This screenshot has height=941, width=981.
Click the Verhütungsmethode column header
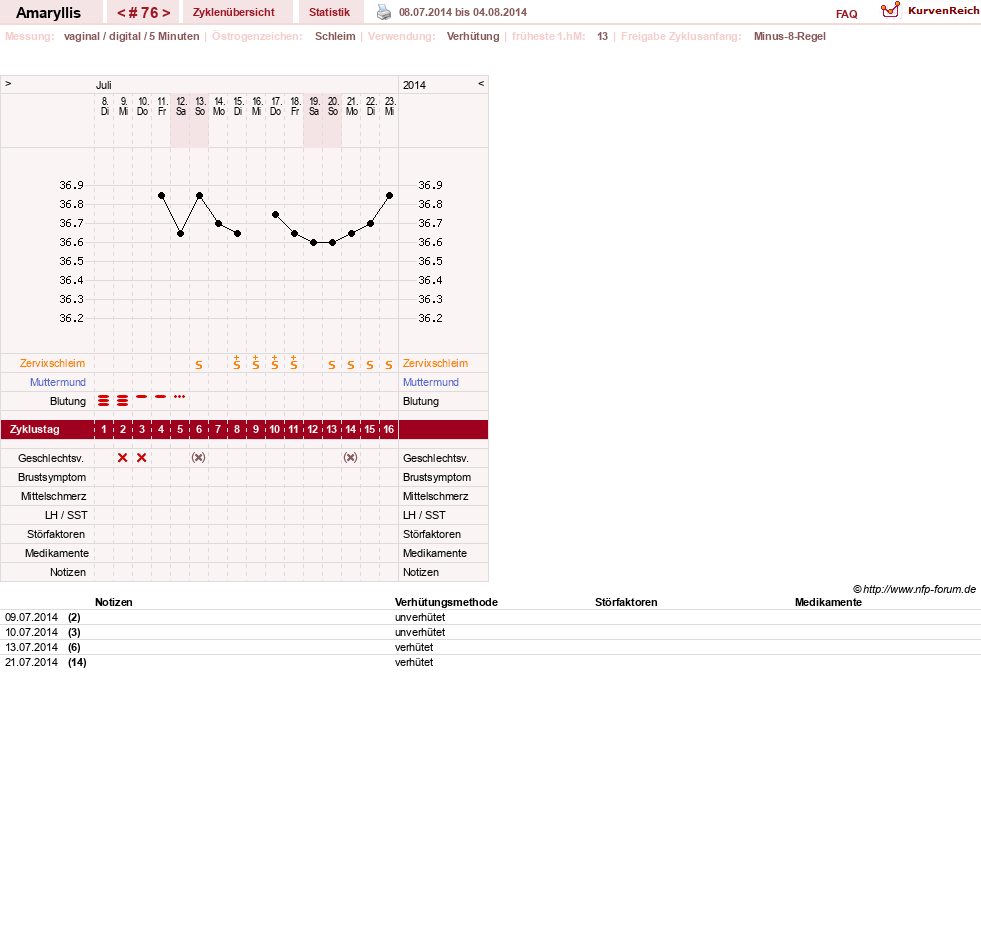tap(446, 602)
